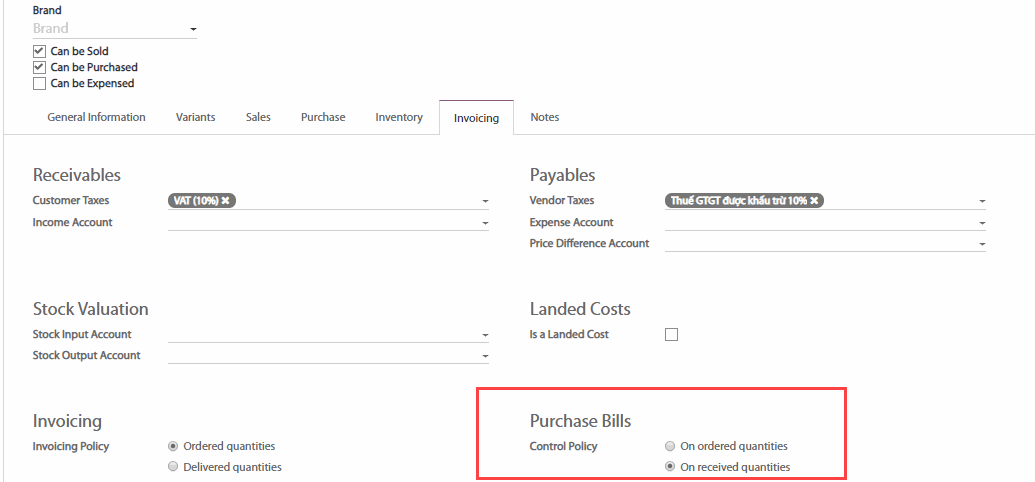Tick the Is a Landed Cost checkbox
The image size is (1035, 482).
(x=671, y=335)
